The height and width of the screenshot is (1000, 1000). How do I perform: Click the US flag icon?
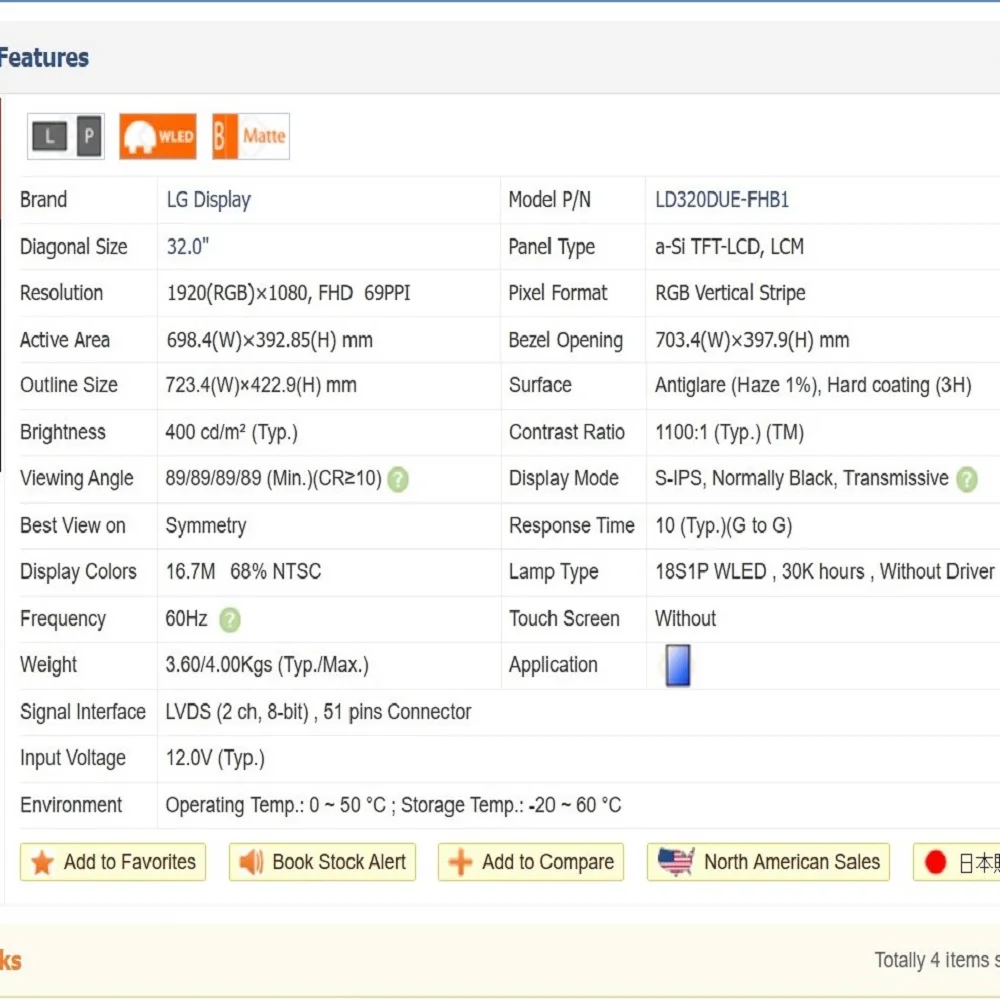675,862
